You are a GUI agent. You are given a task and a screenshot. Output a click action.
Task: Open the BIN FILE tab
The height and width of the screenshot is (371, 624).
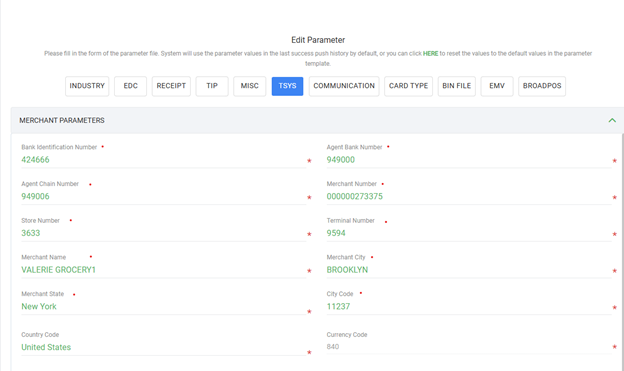click(x=456, y=86)
